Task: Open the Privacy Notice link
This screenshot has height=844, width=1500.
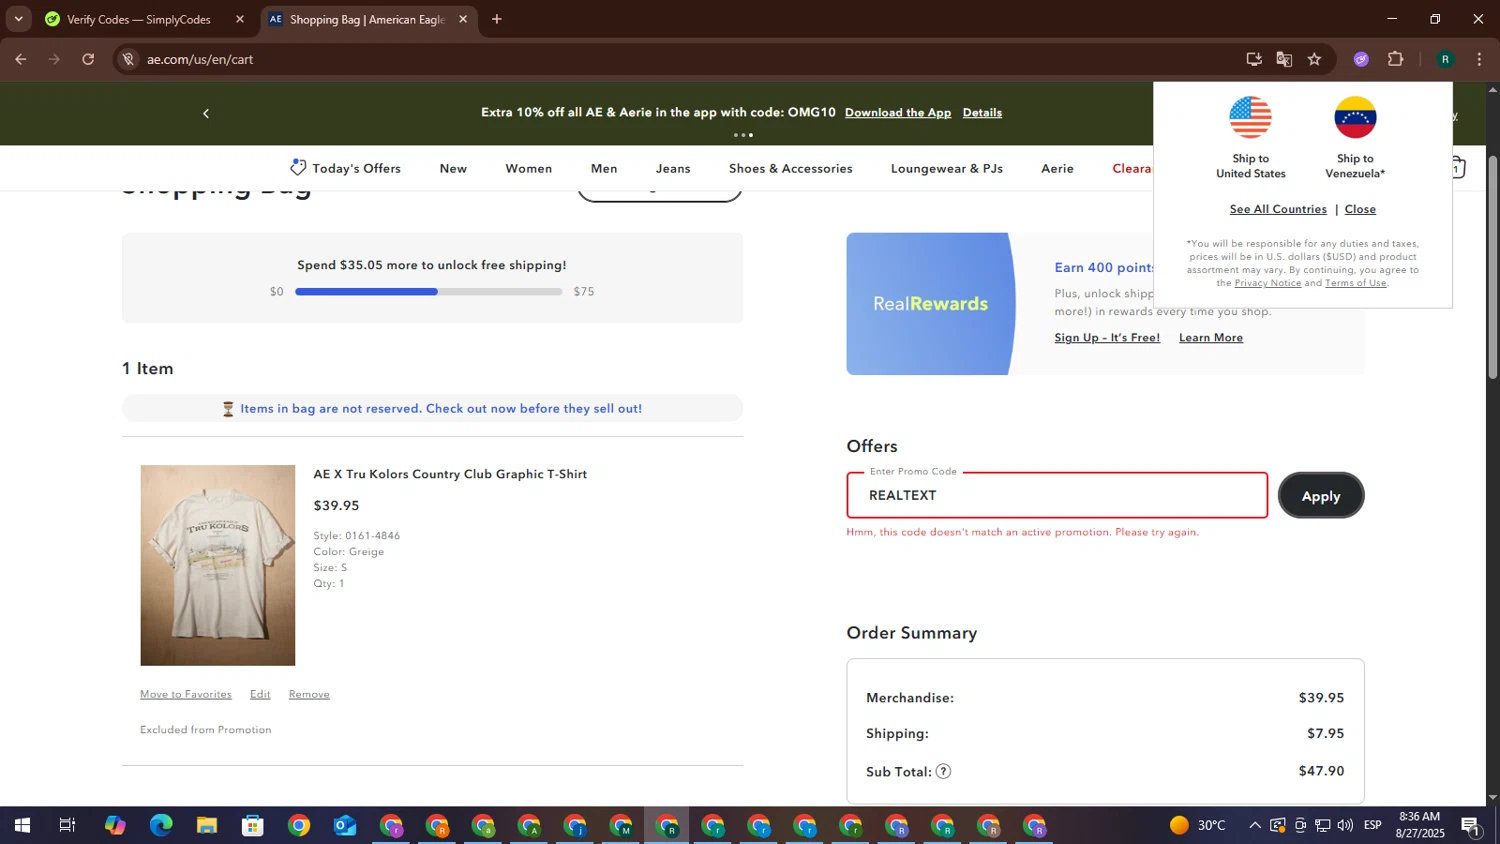Action: (1268, 283)
